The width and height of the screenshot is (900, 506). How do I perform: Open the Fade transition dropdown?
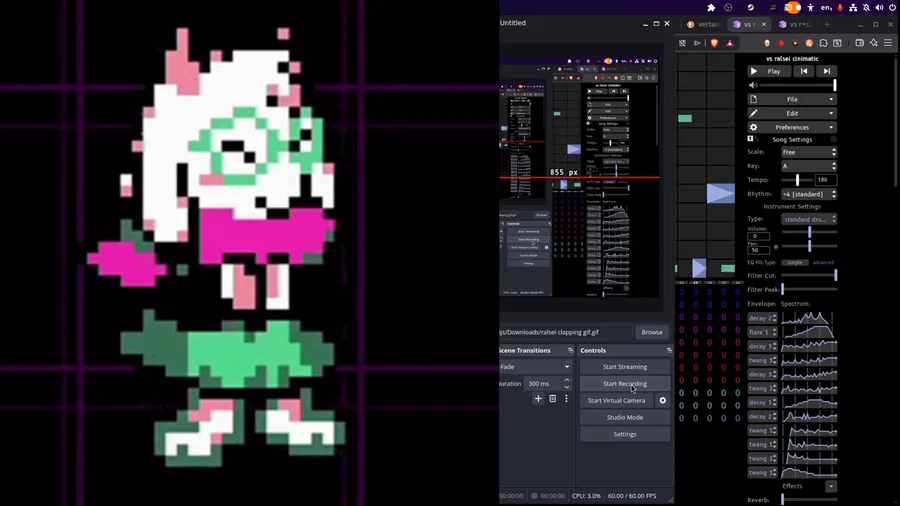click(x=535, y=367)
